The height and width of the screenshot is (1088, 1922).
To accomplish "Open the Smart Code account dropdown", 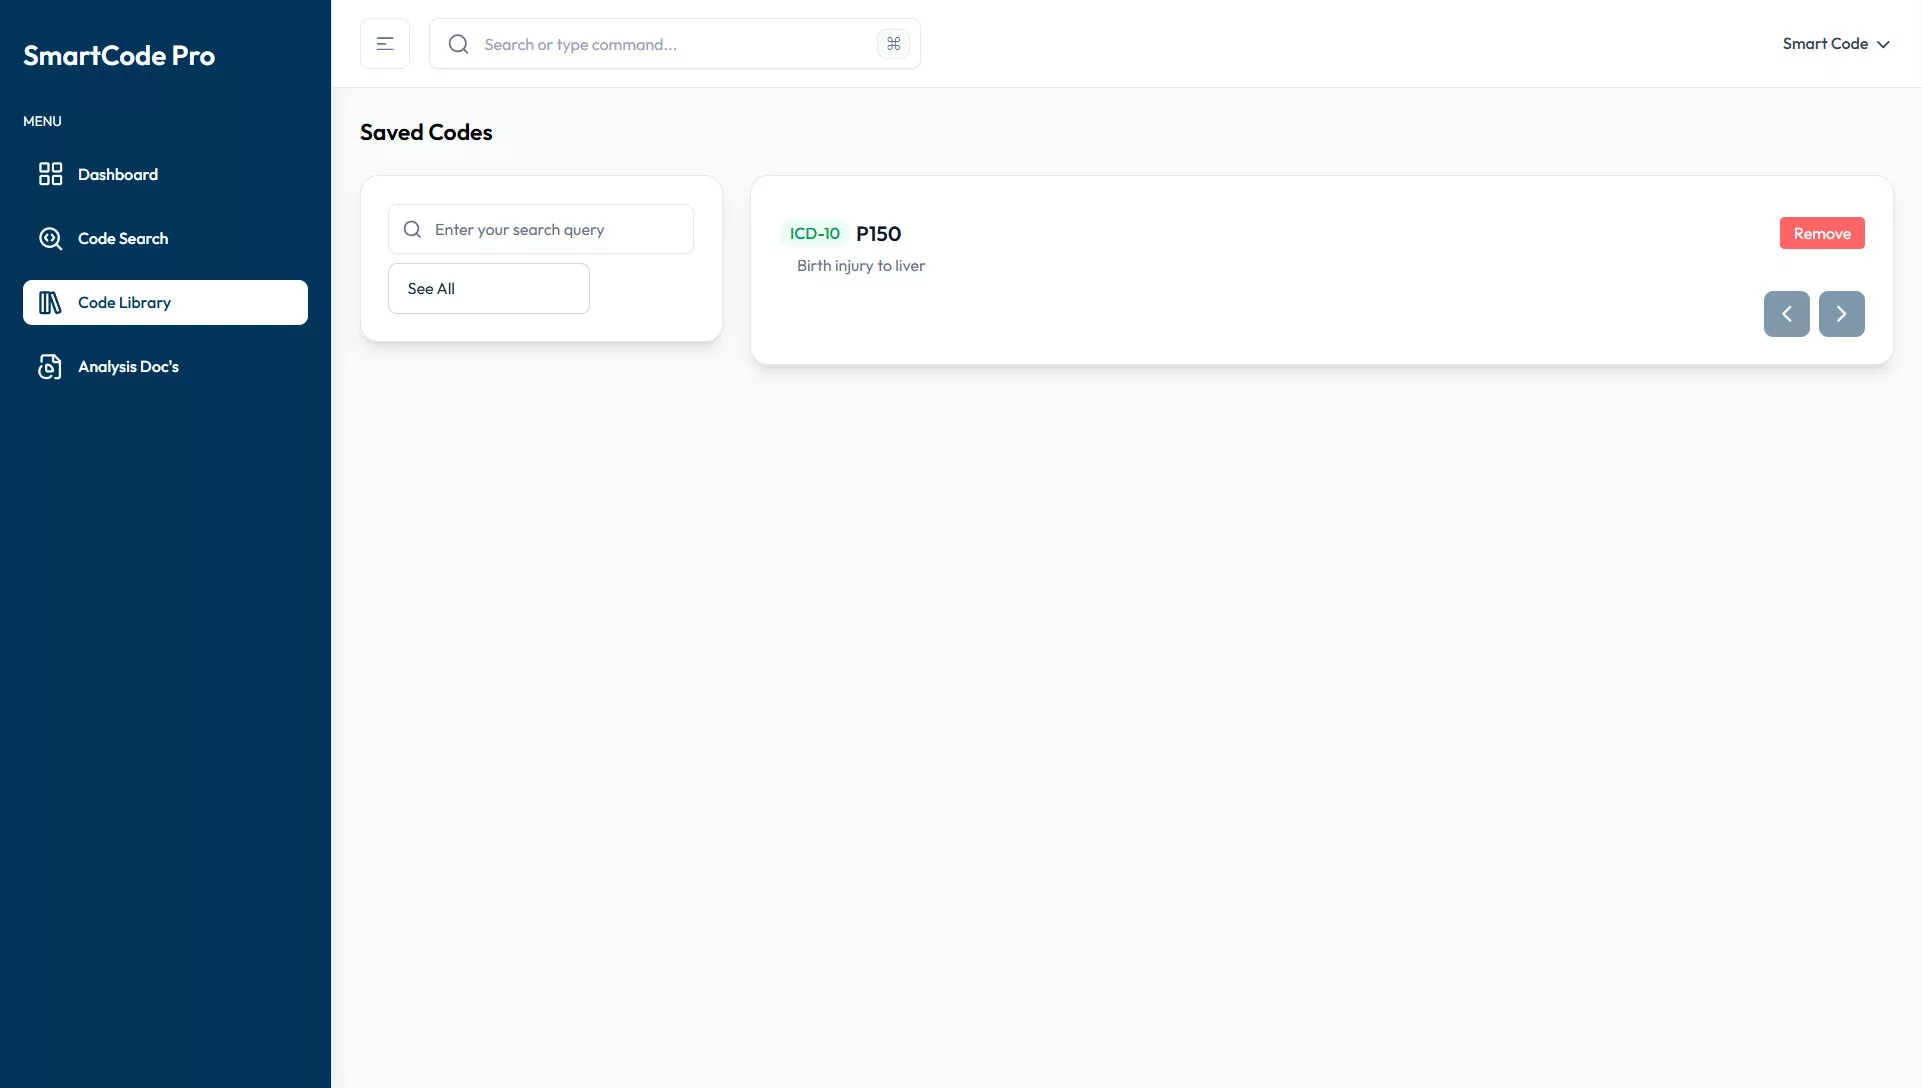I will point(1824,44).
